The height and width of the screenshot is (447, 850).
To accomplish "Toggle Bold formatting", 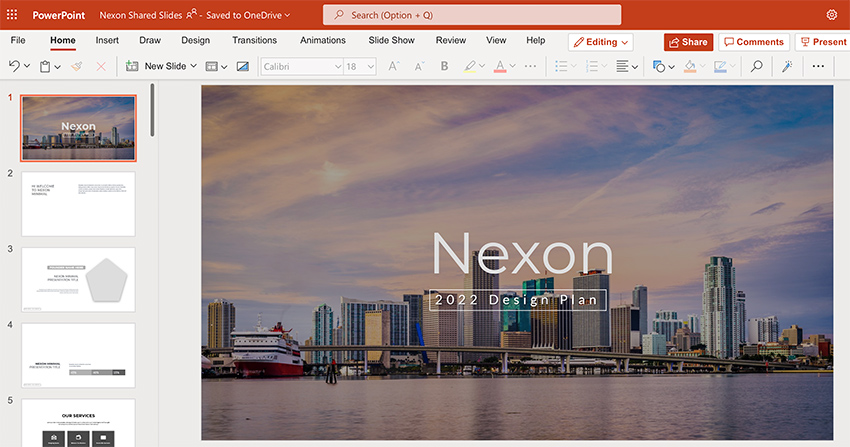I will 445,66.
